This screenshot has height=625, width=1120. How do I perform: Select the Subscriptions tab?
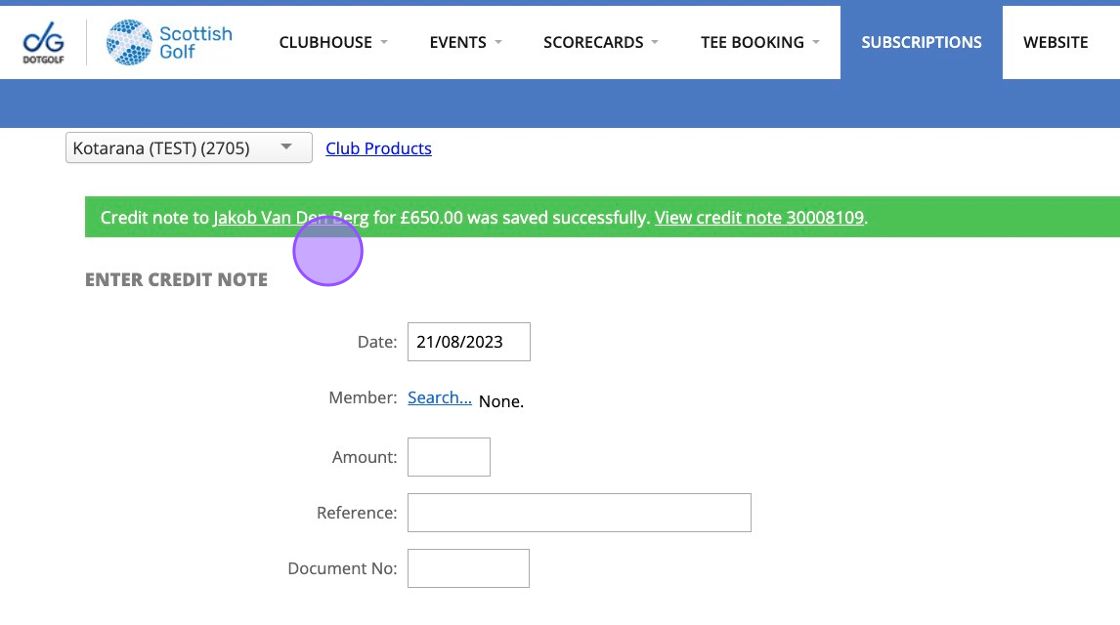point(921,42)
